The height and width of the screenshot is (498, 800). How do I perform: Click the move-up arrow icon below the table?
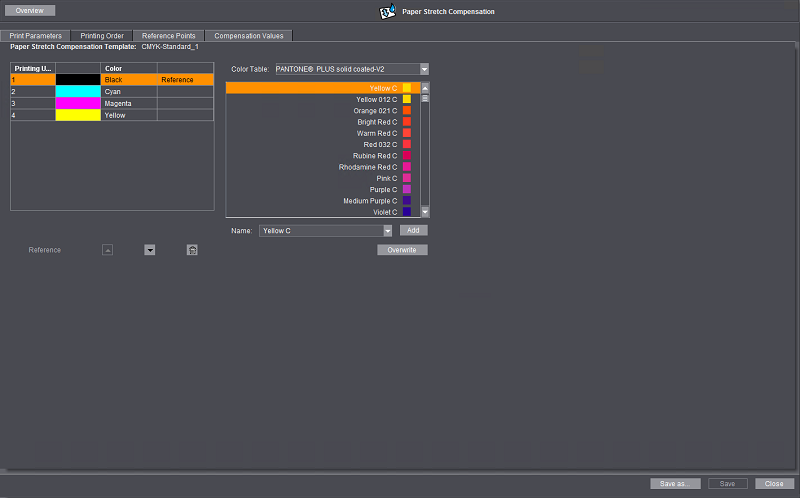coord(107,250)
